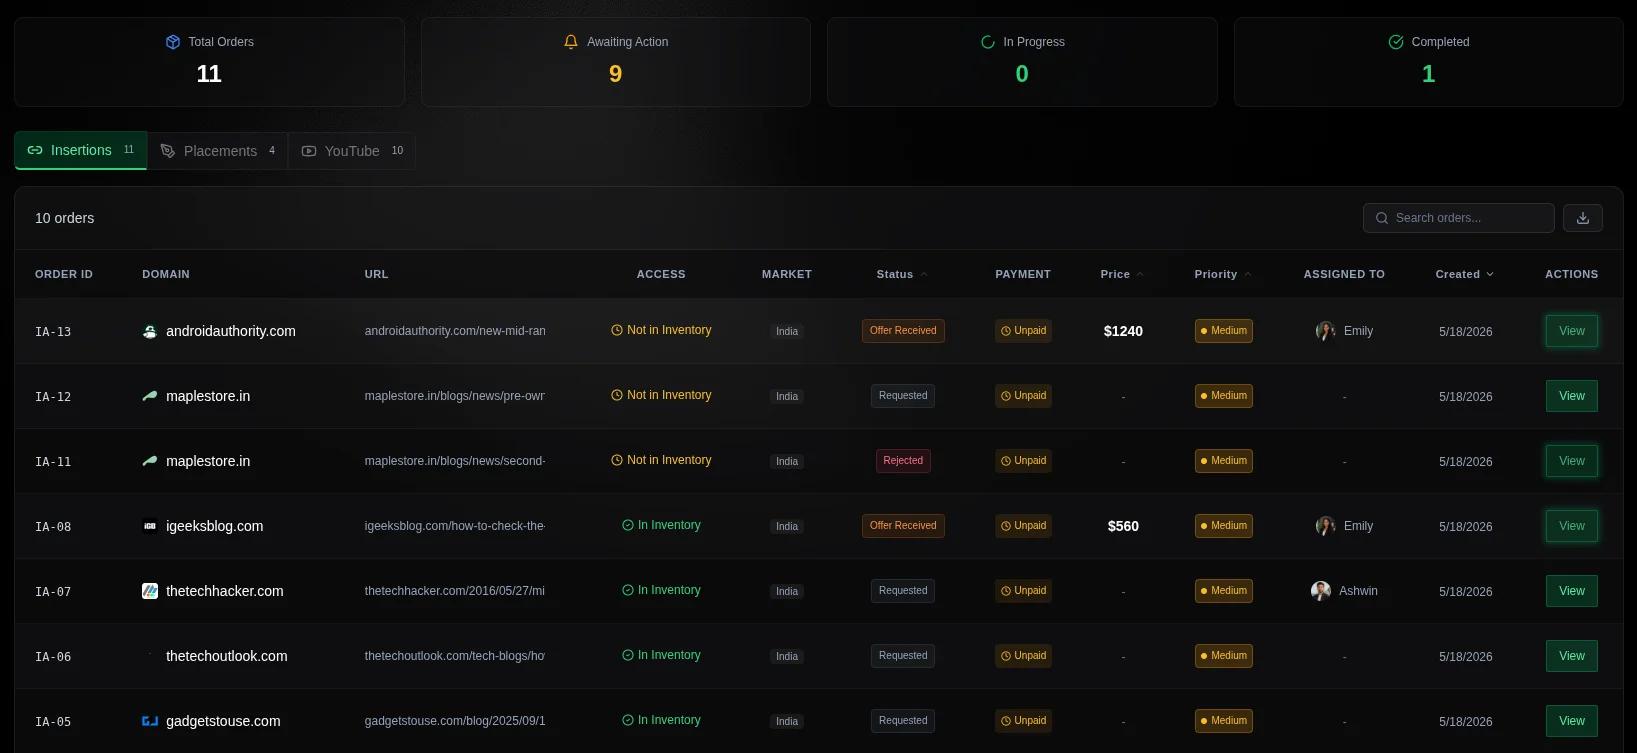1637x753 pixels.
Task: View order IA-12
Action: point(1572,396)
